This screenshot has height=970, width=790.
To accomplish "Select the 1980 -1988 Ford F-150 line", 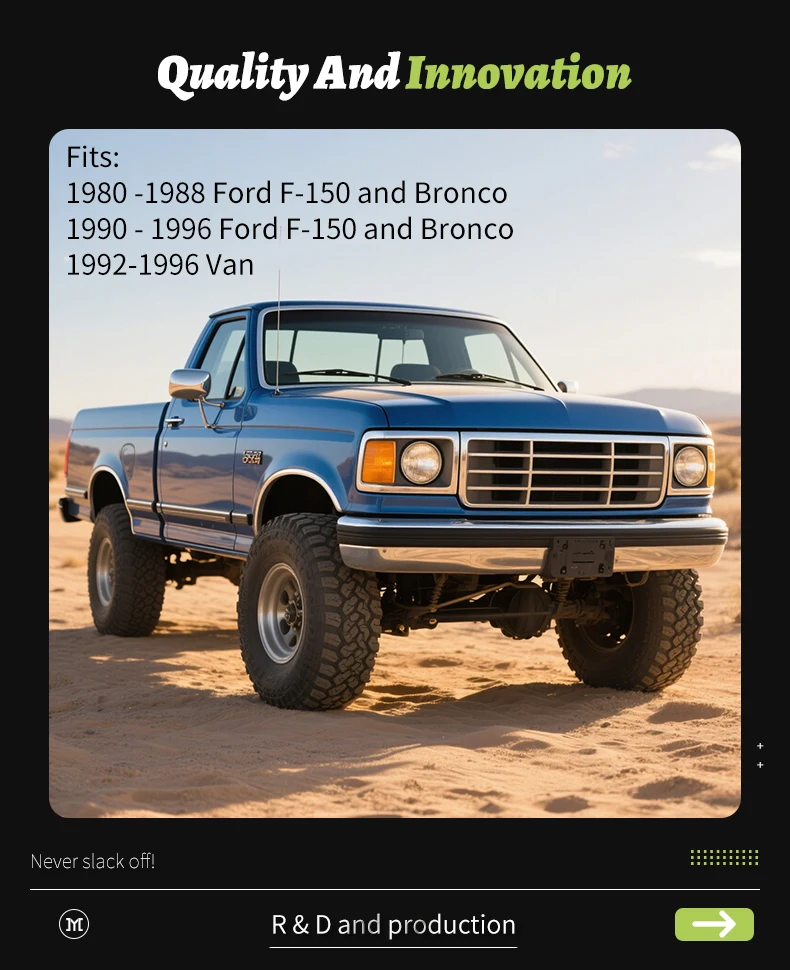I will [286, 193].
